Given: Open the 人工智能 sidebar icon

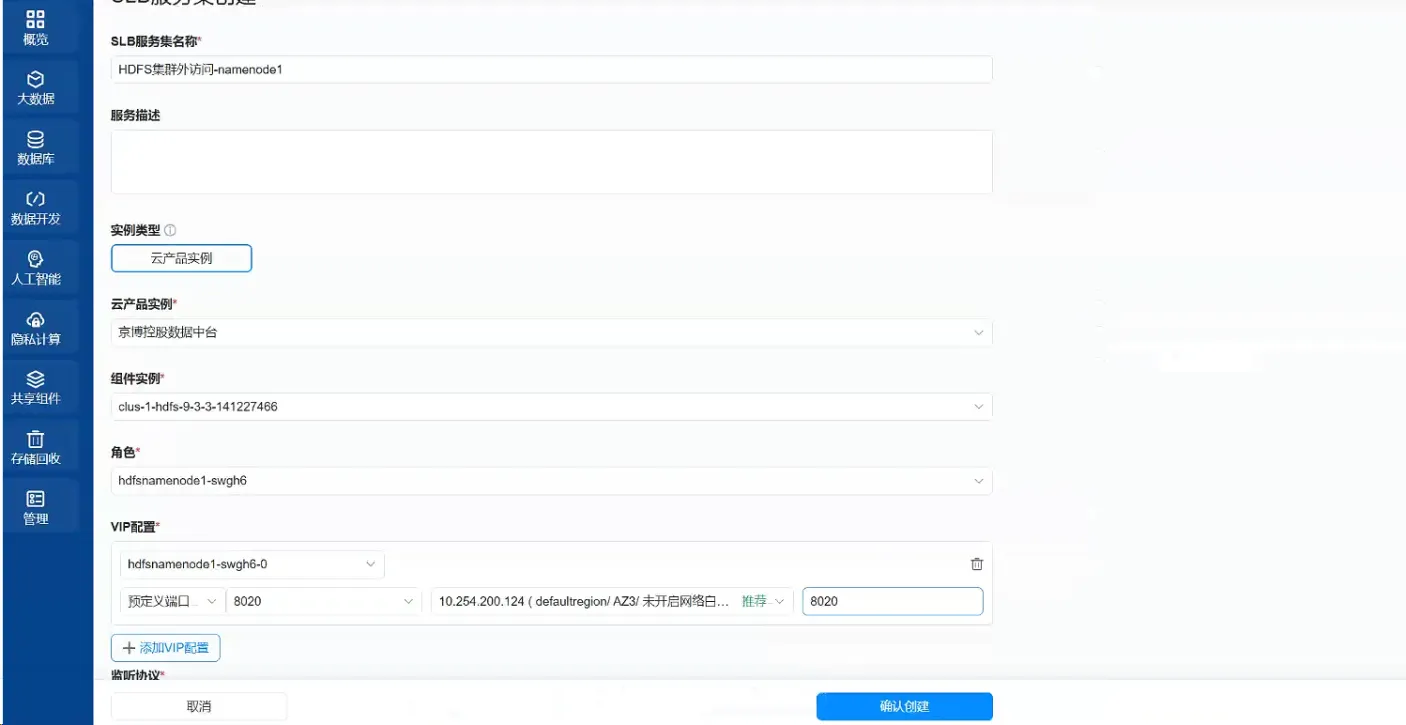Looking at the screenshot, I should (35, 267).
